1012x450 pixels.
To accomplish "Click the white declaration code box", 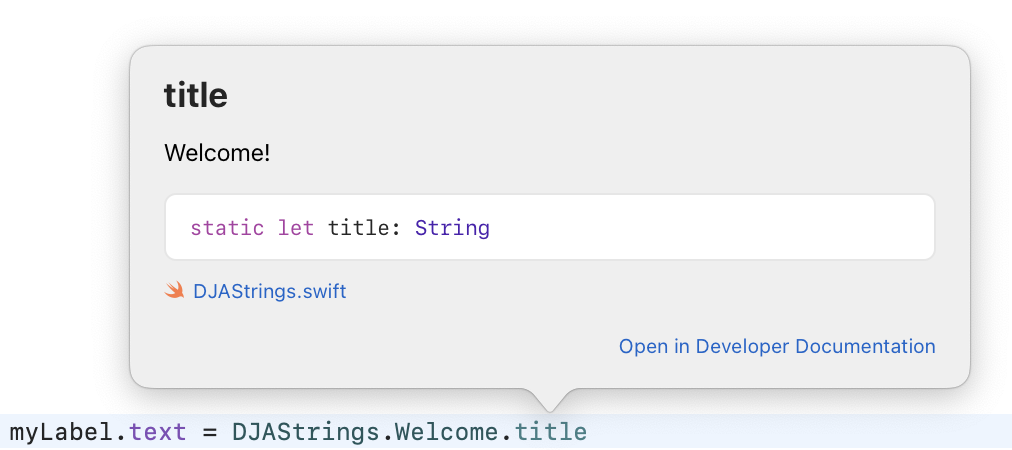I will coord(550,227).
